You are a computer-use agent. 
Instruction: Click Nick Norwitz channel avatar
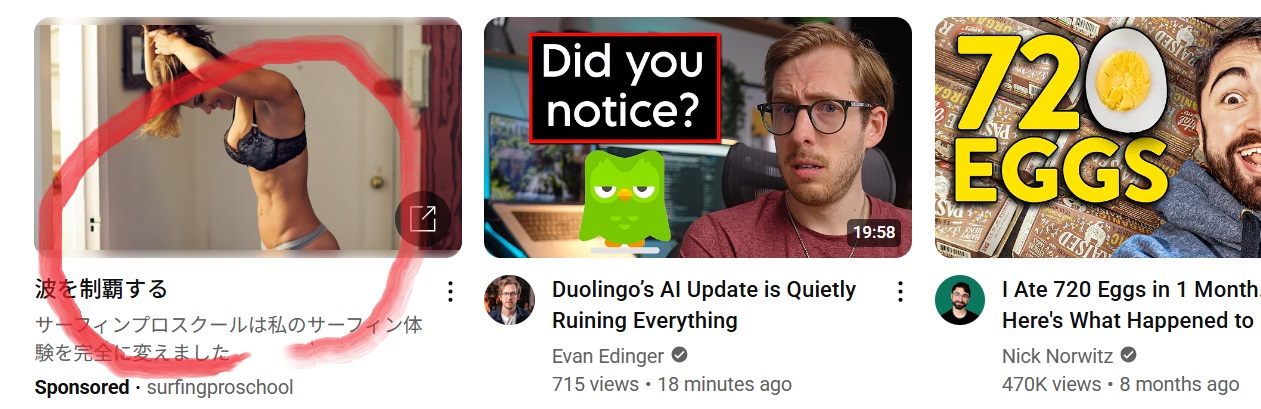tap(960, 300)
